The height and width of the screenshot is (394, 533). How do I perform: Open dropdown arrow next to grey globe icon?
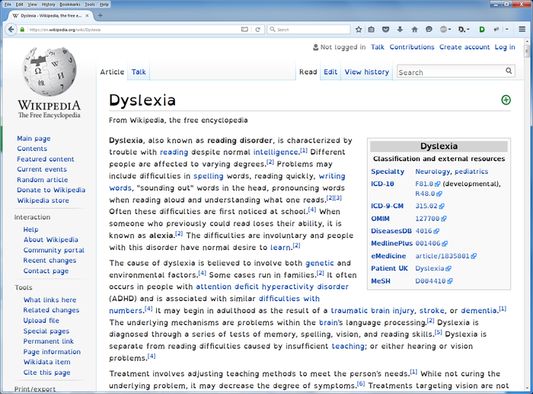pyautogui.click(x=450, y=30)
